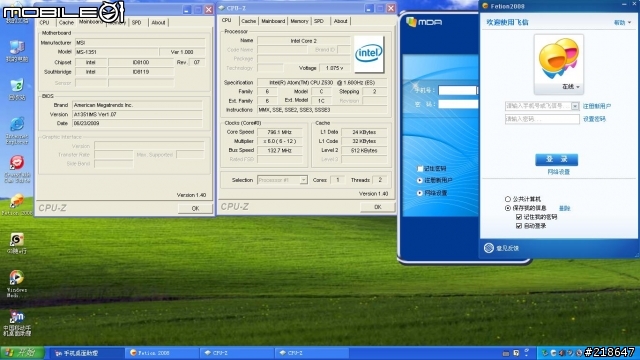
Task: Open the About tab in Motherboard CPU-Z window
Action: pyautogui.click(x=158, y=22)
